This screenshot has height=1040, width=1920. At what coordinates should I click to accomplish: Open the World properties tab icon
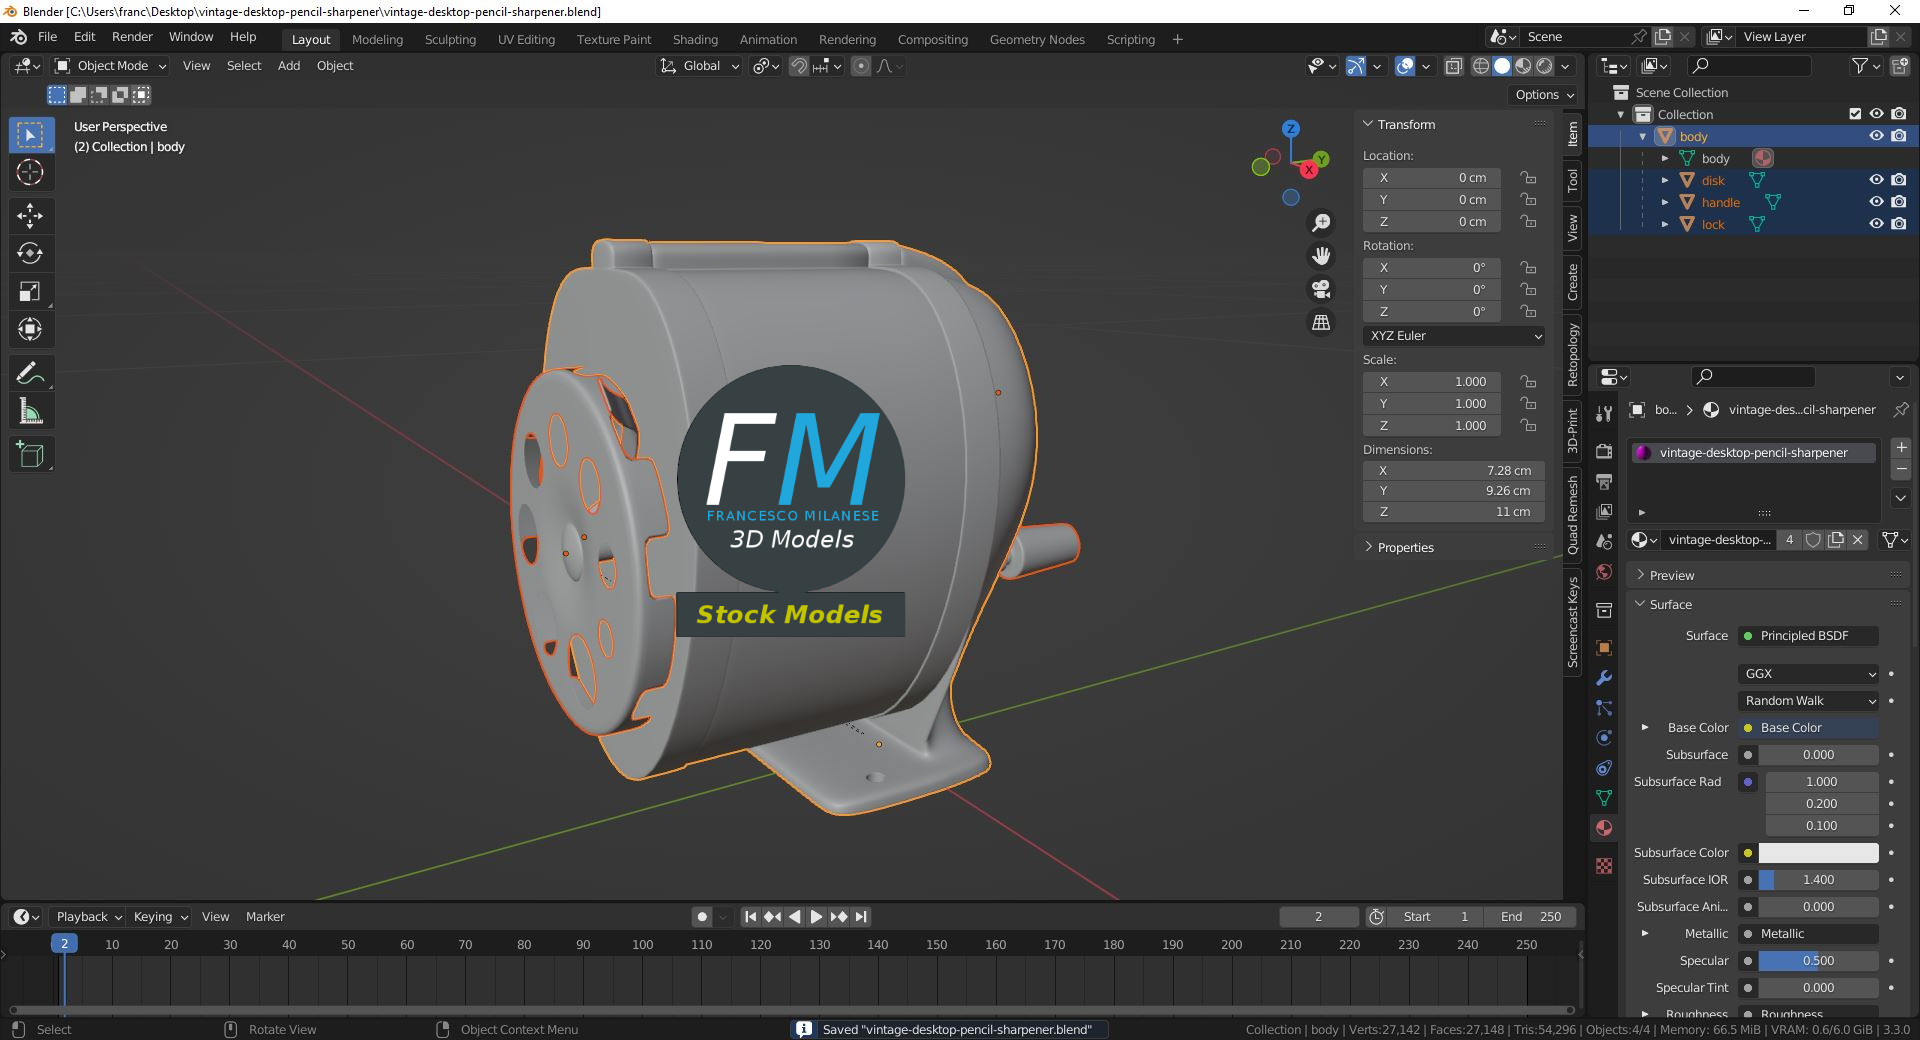(x=1604, y=572)
